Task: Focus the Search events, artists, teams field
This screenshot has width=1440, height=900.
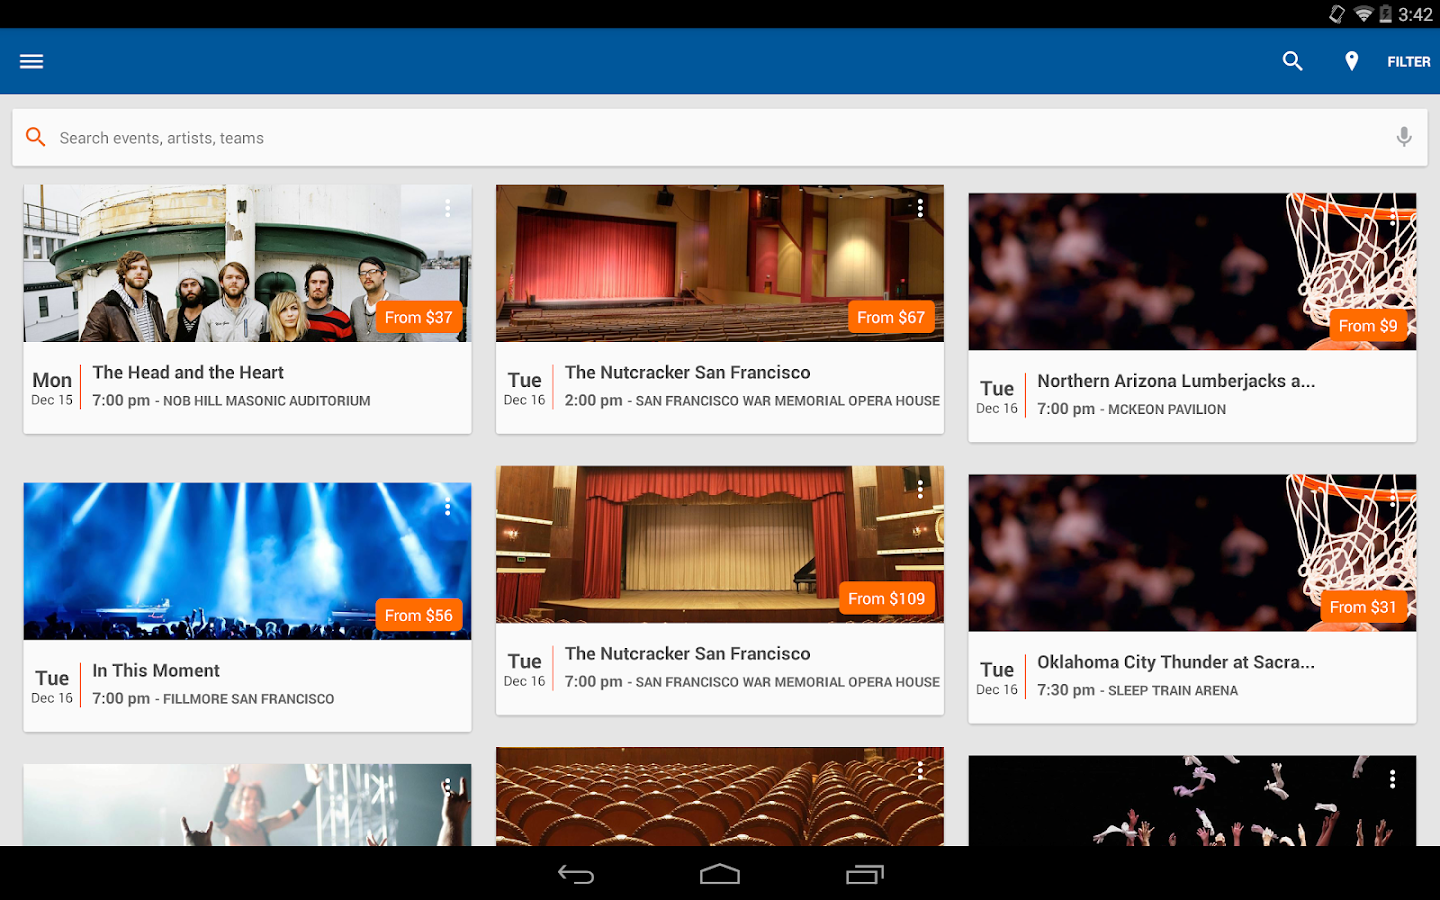Action: point(720,138)
